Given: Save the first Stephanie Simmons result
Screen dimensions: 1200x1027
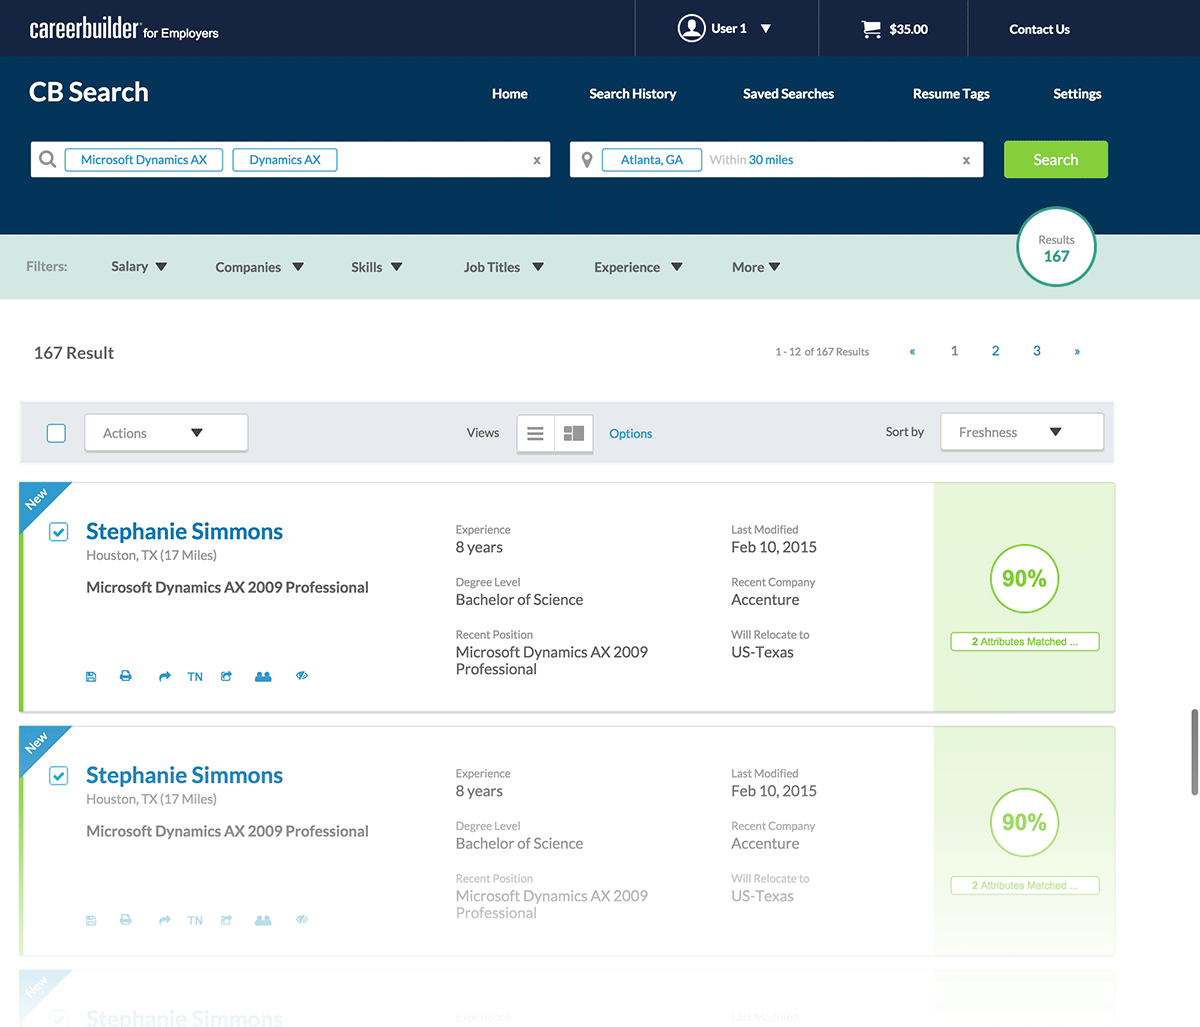Looking at the screenshot, I should click(x=91, y=677).
